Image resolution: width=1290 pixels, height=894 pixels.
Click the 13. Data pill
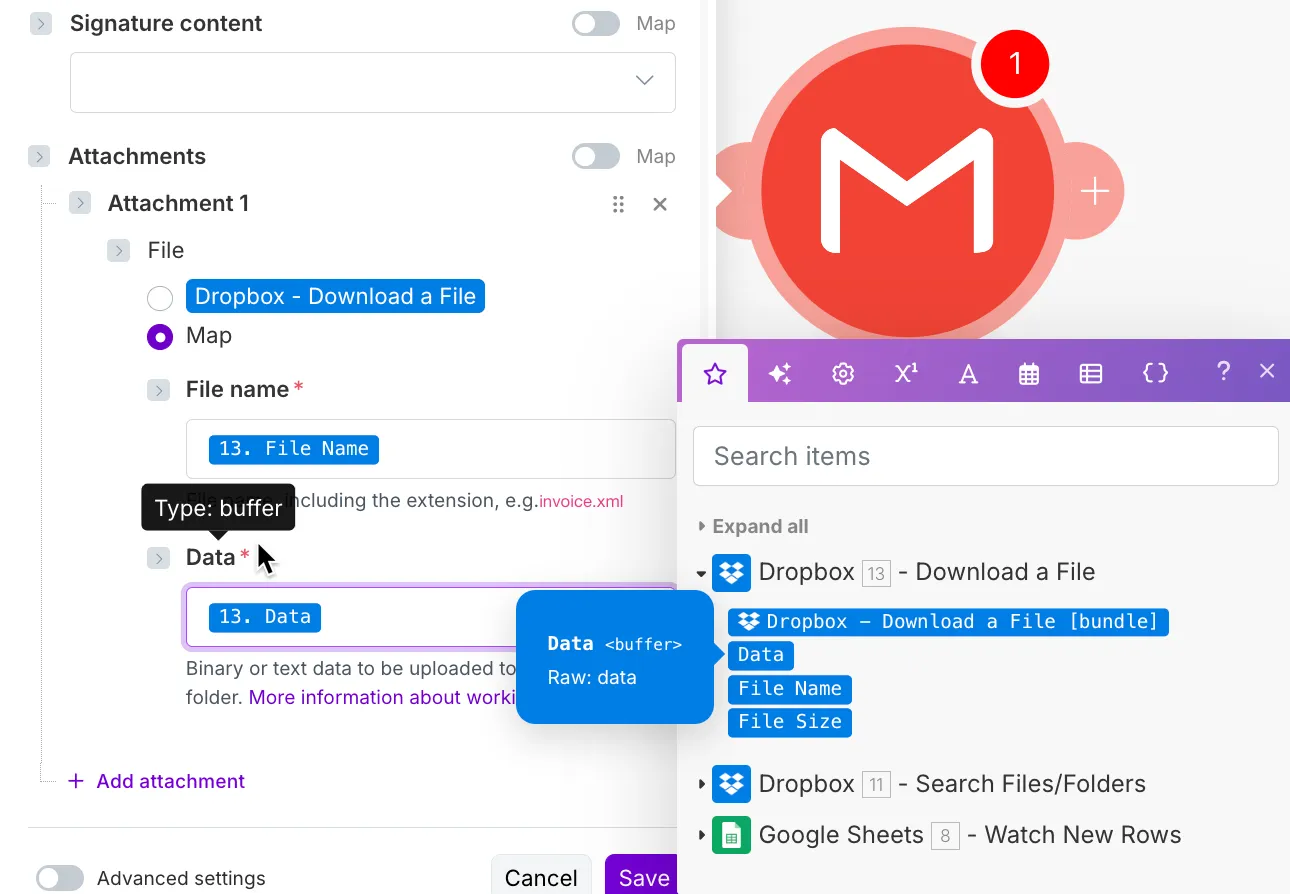(x=265, y=617)
